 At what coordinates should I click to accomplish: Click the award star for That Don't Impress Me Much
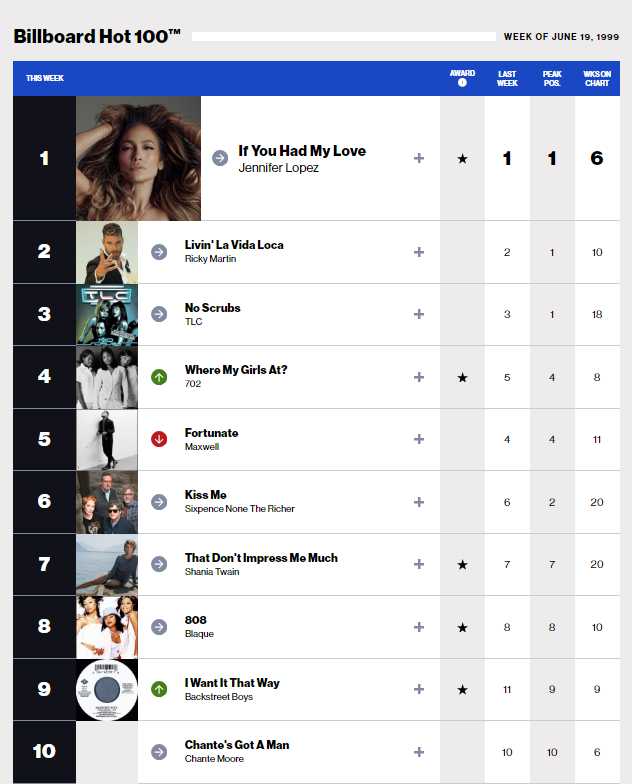pos(462,564)
